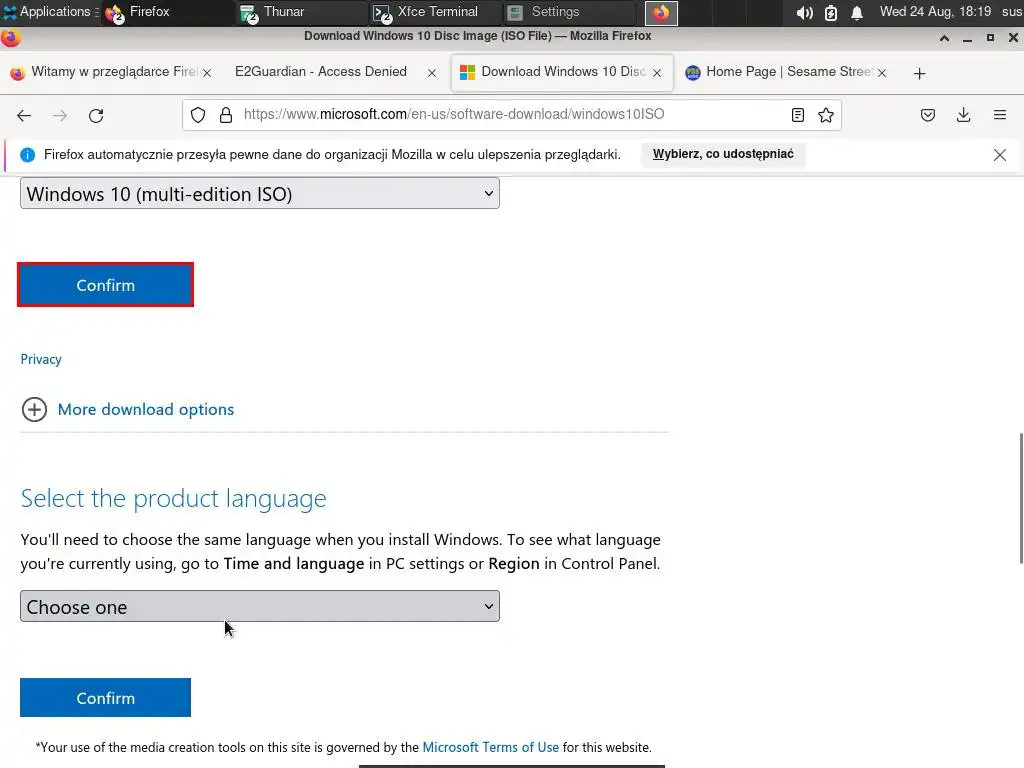Click Wybierz, co udostępniać button
This screenshot has width=1024, height=768.
[723, 154]
